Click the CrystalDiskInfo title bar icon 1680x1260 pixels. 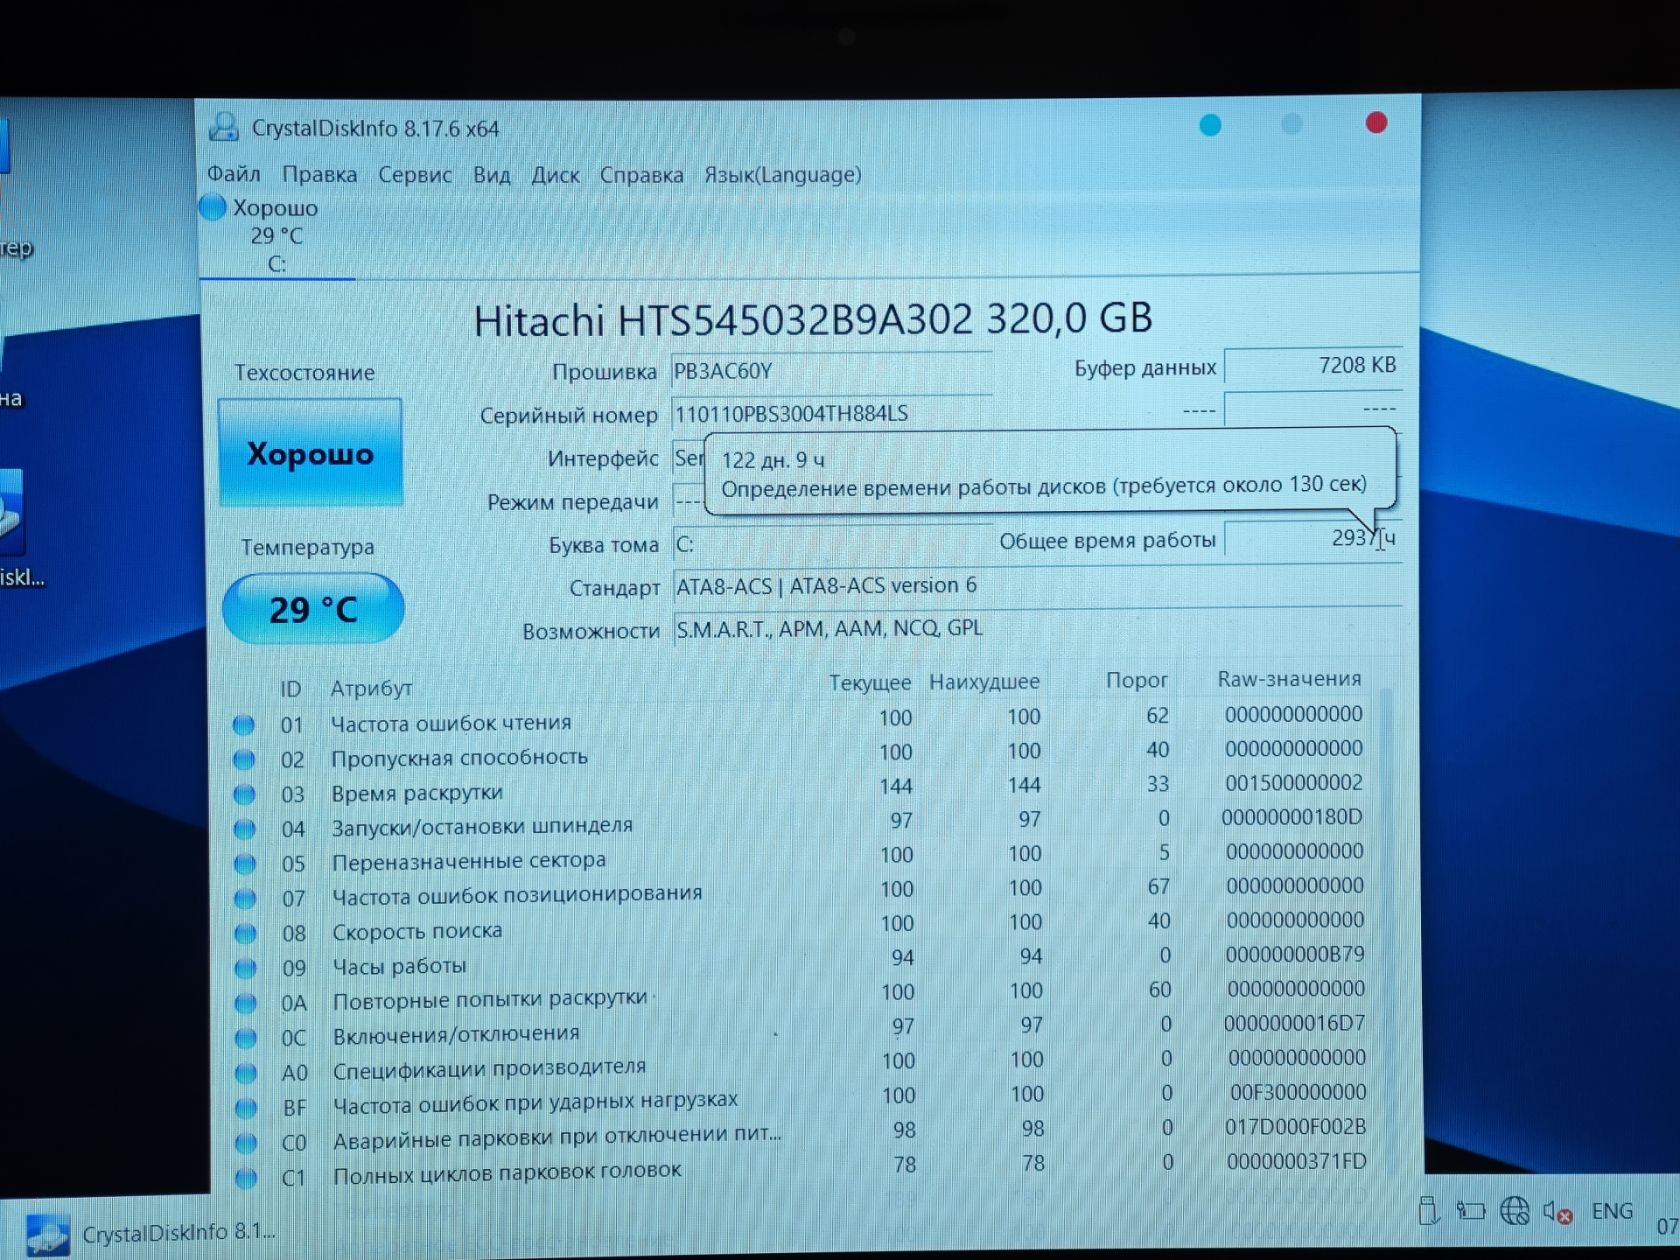tap(224, 127)
